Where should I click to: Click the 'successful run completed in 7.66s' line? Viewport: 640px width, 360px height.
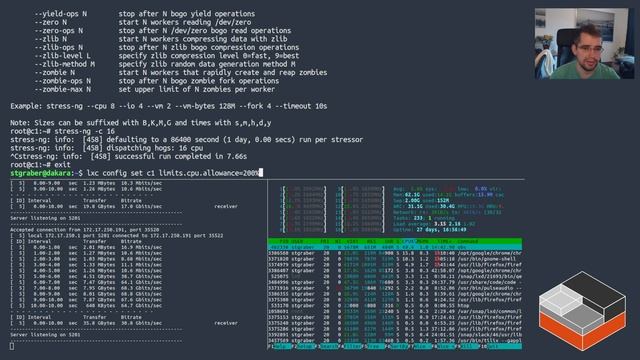(x=129, y=156)
